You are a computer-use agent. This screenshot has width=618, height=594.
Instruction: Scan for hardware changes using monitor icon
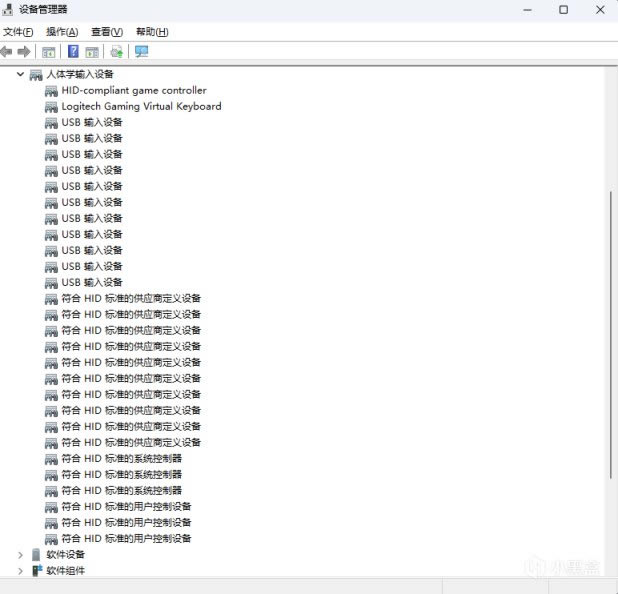click(141, 51)
